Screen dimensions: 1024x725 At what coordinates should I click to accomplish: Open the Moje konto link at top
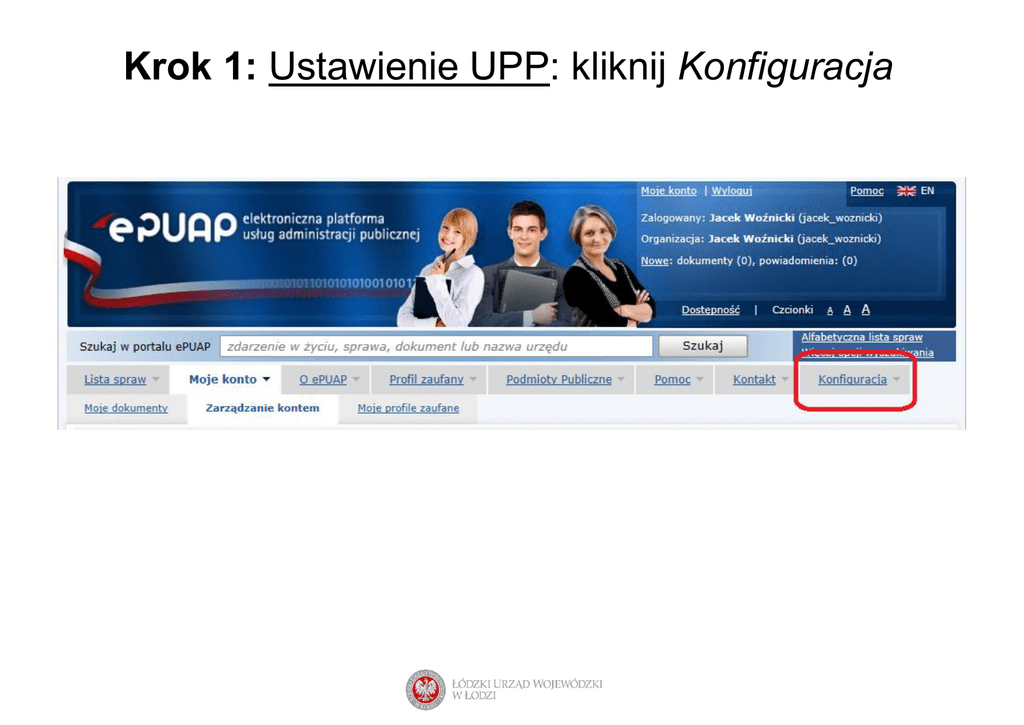coord(668,191)
